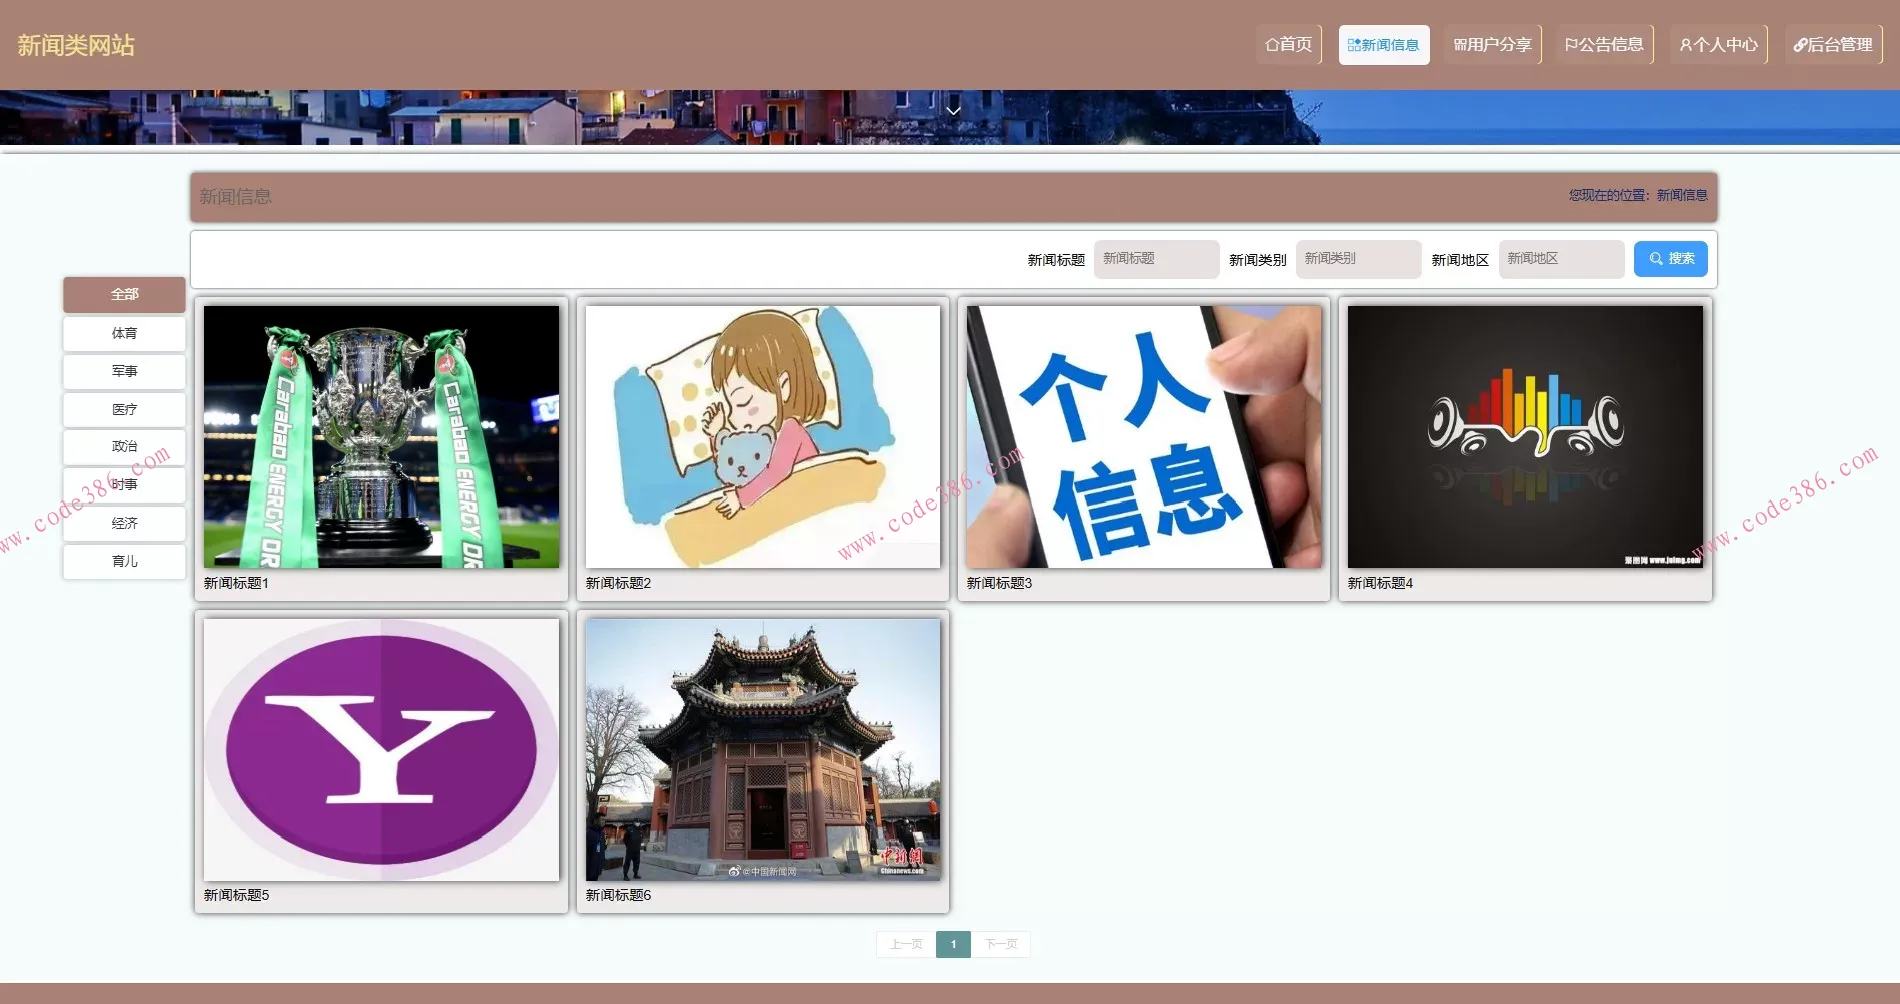Open the temple photo for 新闻标题6
The width and height of the screenshot is (1900, 1004).
[x=763, y=750]
